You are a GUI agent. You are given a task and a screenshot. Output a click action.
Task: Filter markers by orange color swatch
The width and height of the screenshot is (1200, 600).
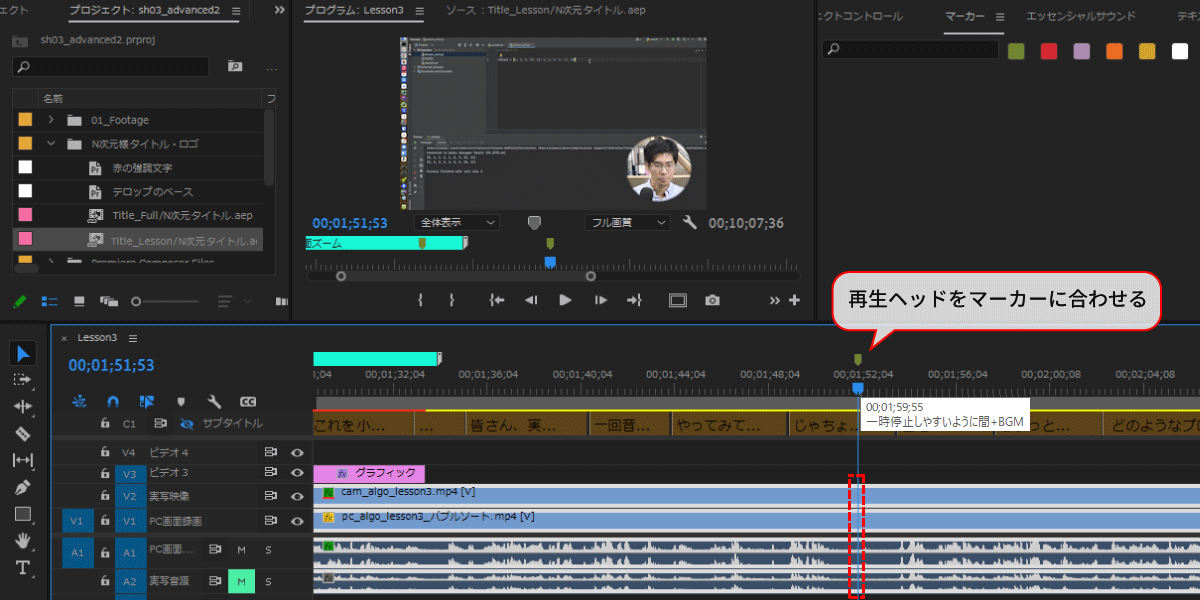click(1114, 51)
